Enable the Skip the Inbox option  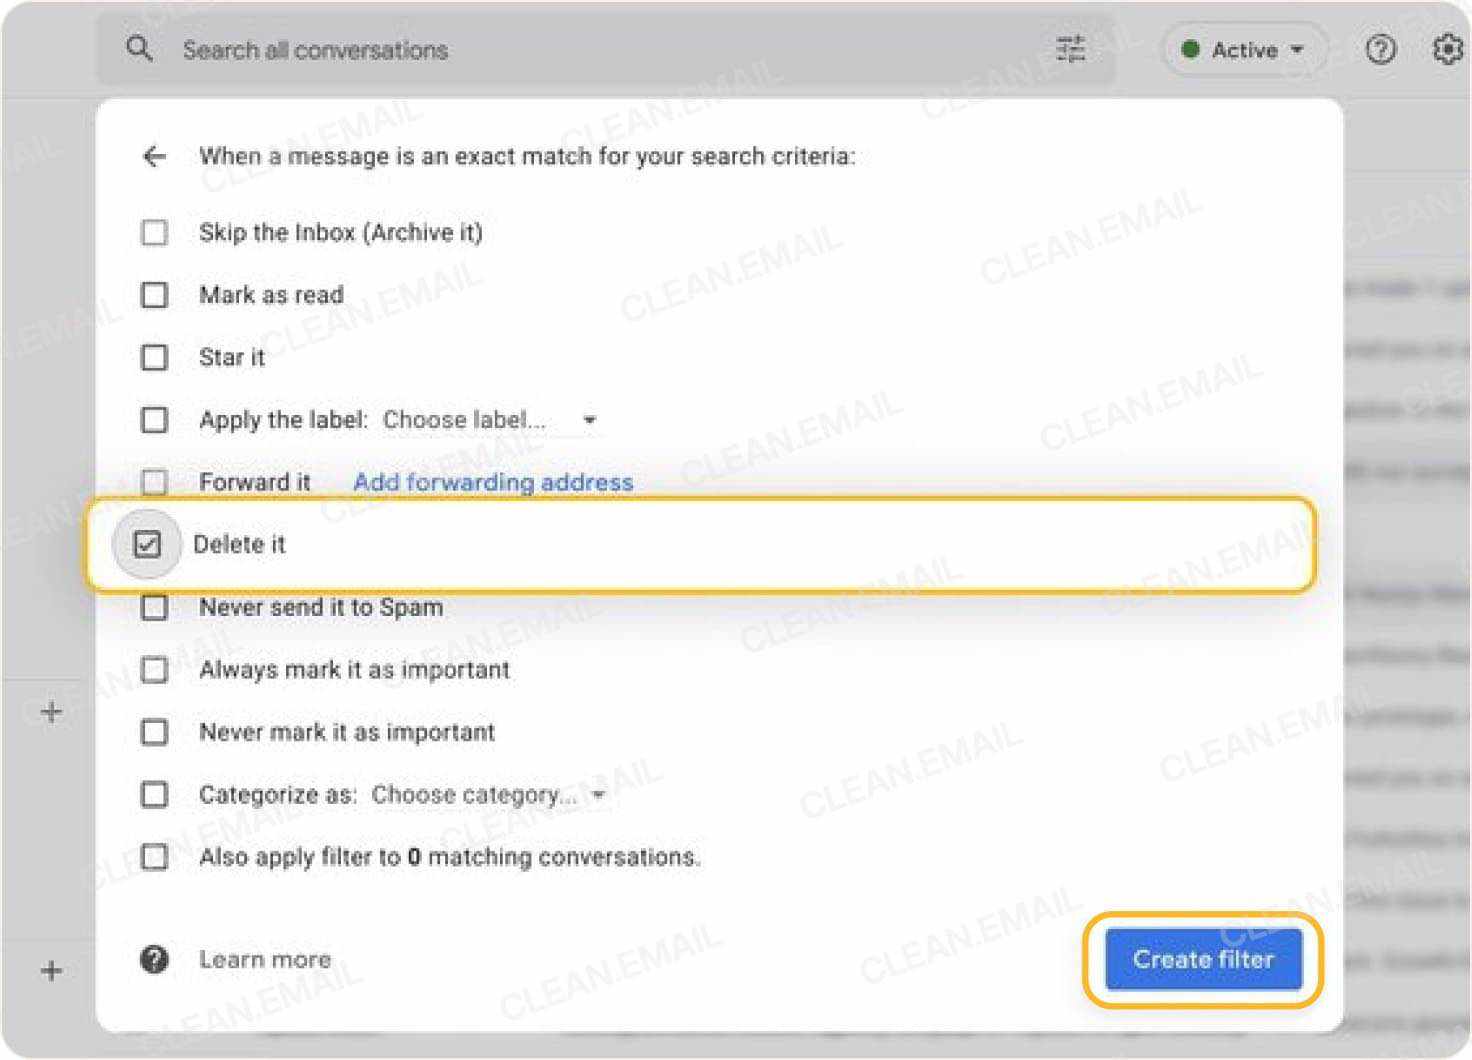point(153,232)
